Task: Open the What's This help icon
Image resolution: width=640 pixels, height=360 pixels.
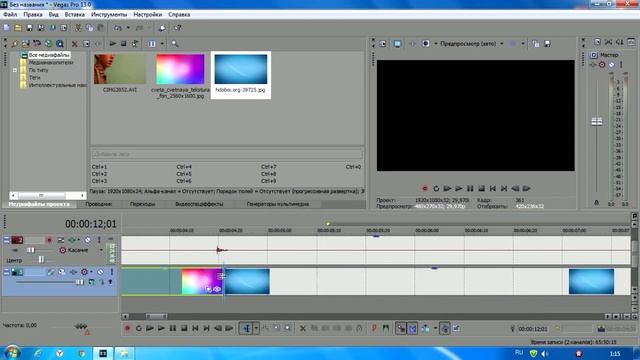Action: pyautogui.click(x=178, y=28)
